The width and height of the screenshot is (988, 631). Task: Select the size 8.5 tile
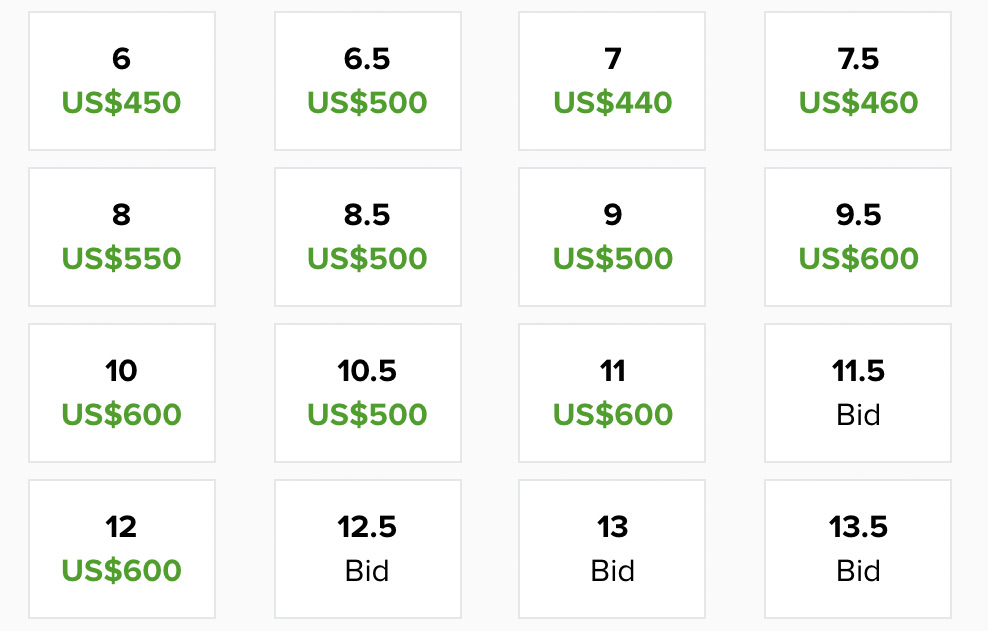click(367, 237)
